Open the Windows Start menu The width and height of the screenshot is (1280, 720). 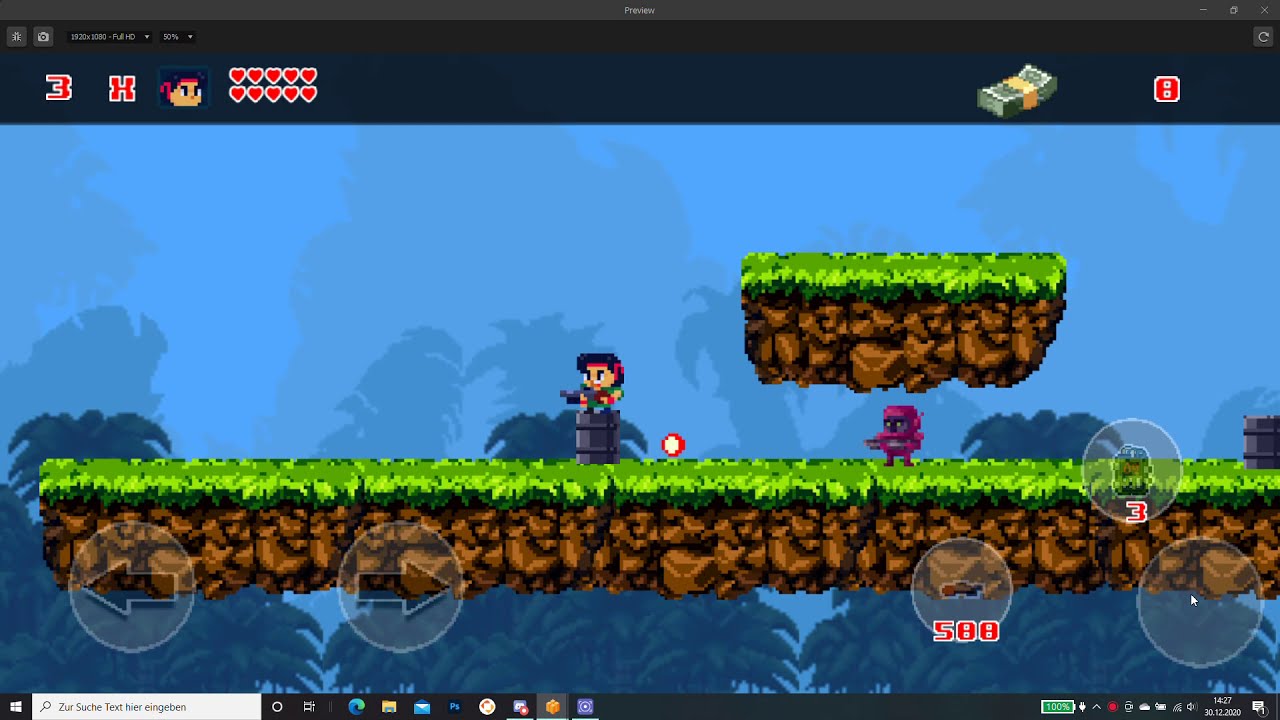point(16,707)
